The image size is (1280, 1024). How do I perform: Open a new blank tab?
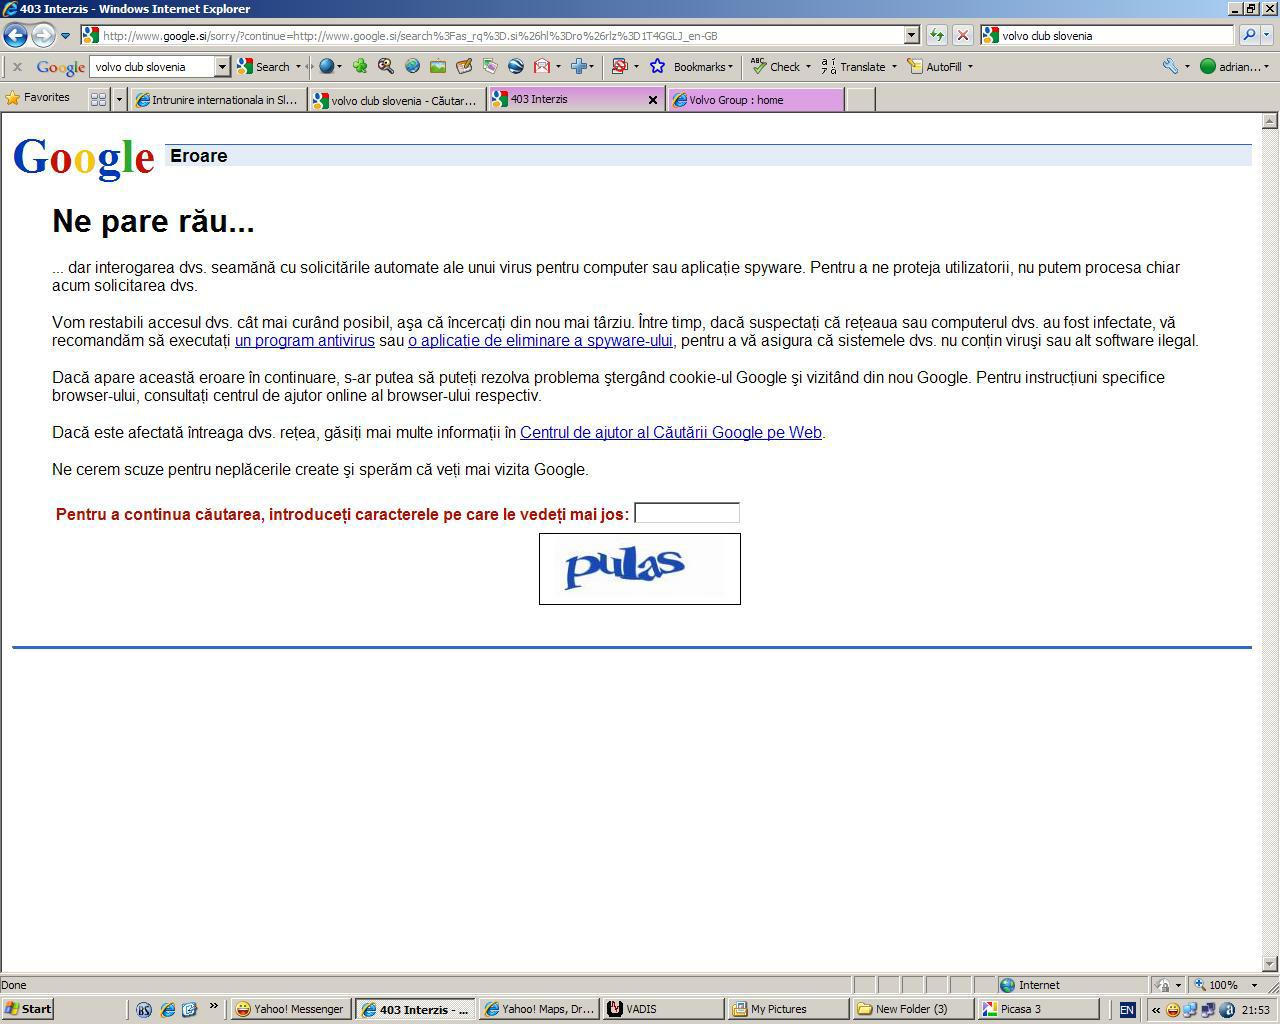click(860, 100)
